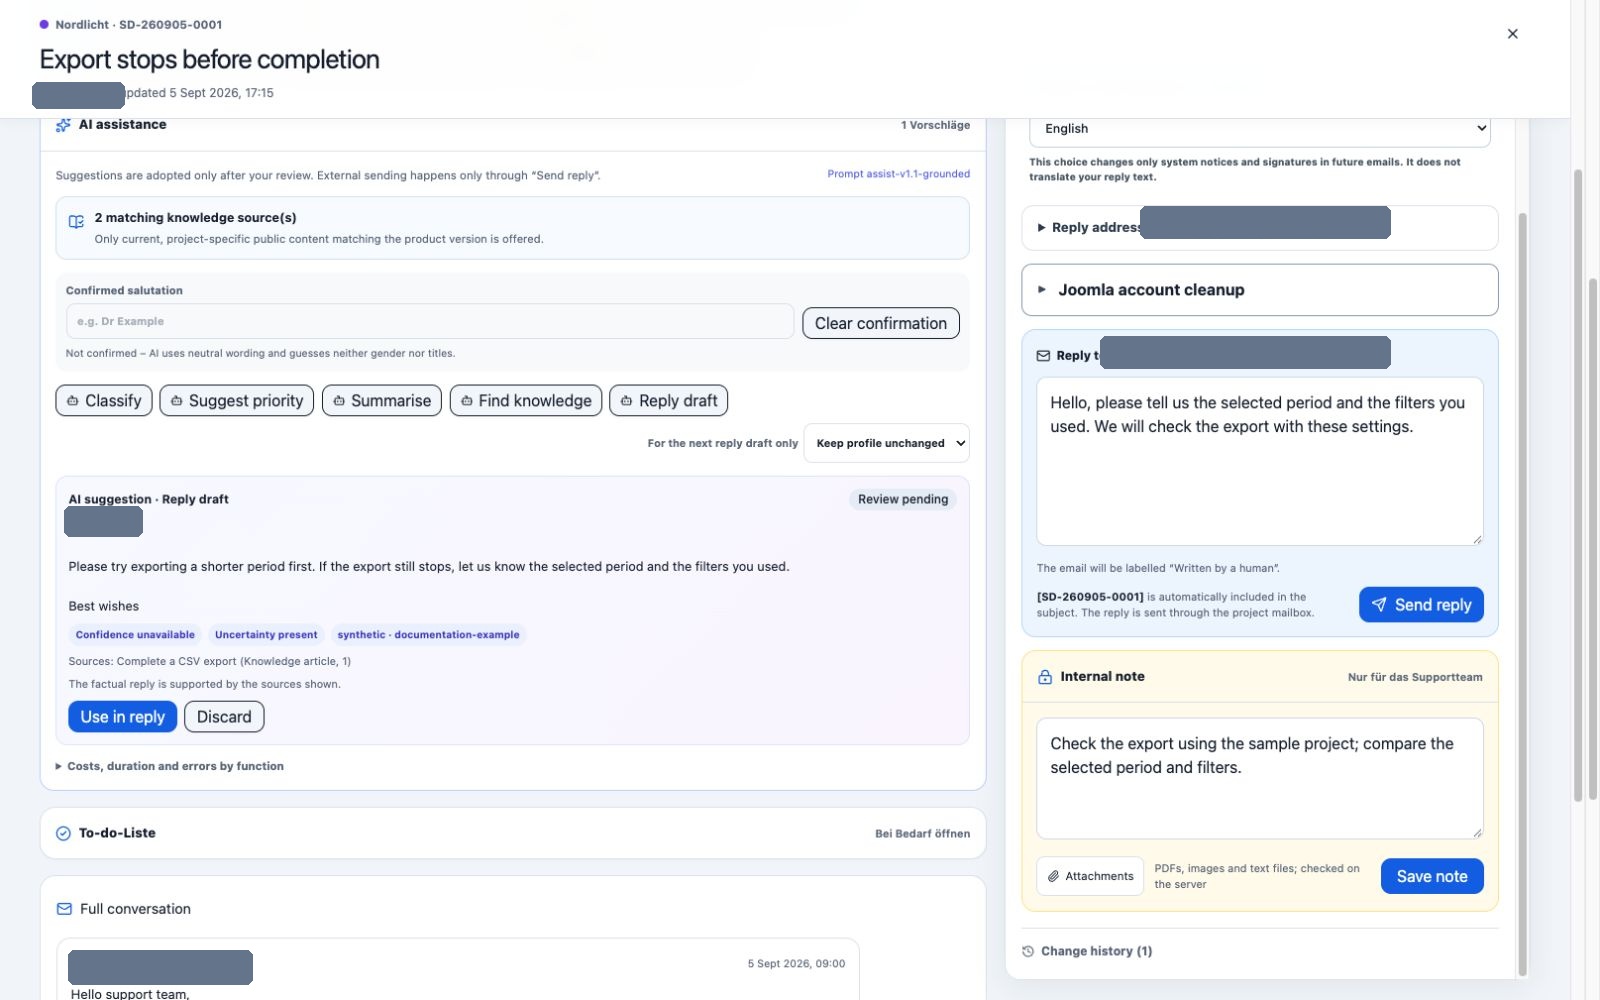Click the reply envelope icon
The height and width of the screenshot is (1000, 1600).
(1043, 356)
